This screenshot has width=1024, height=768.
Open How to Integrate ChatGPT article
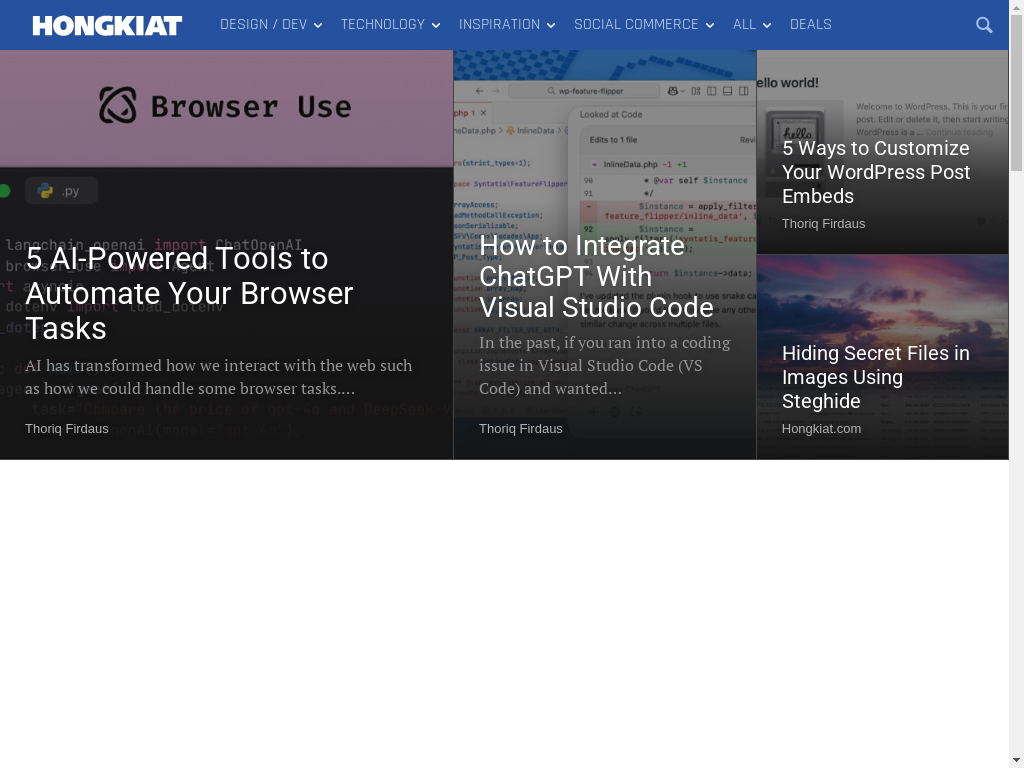tap(596, 276)
